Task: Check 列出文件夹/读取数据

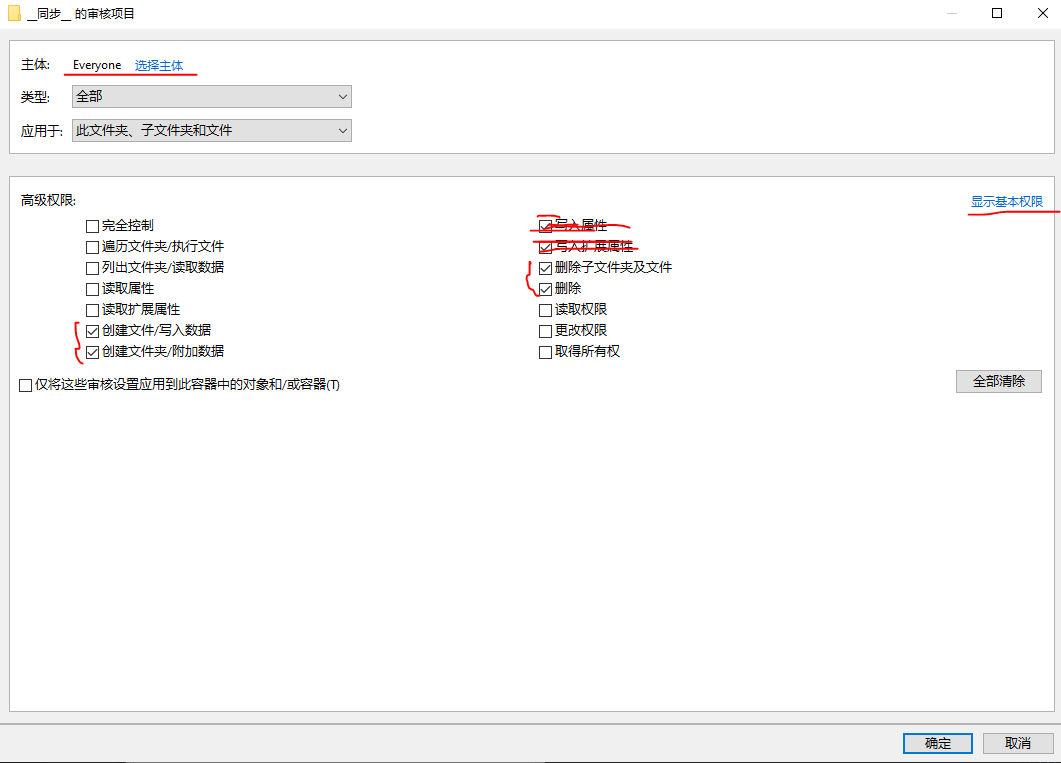Action: [91, 267]
